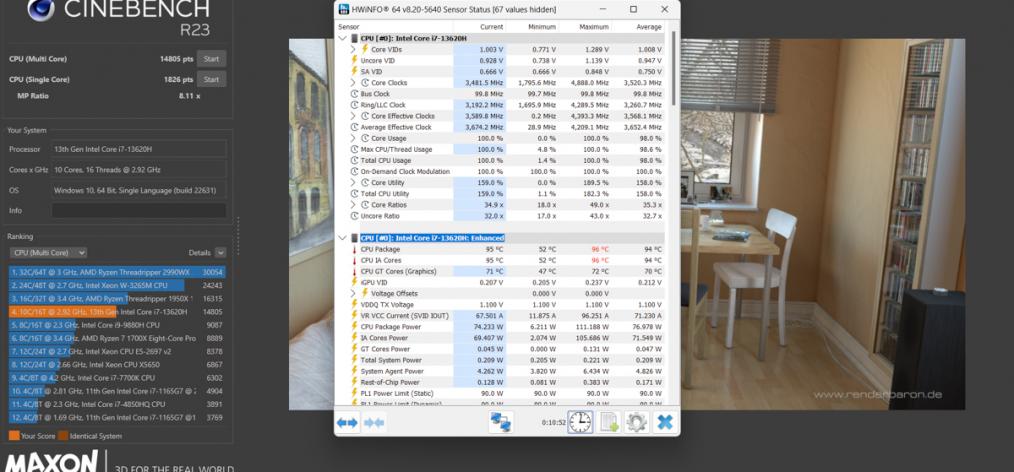This screenshot has height=472, width=1014.
Task: Click the red 96 °C CPU Package maximum
Action: [x=599, y=249]
